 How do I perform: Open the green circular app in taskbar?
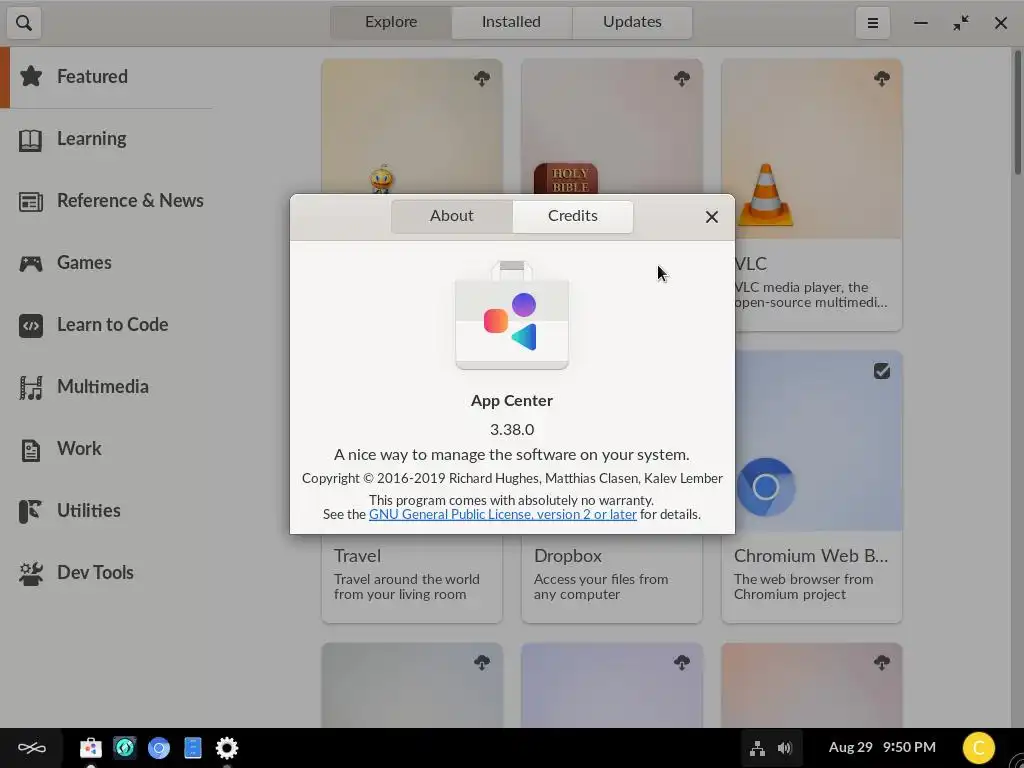[x=125, y=748]
